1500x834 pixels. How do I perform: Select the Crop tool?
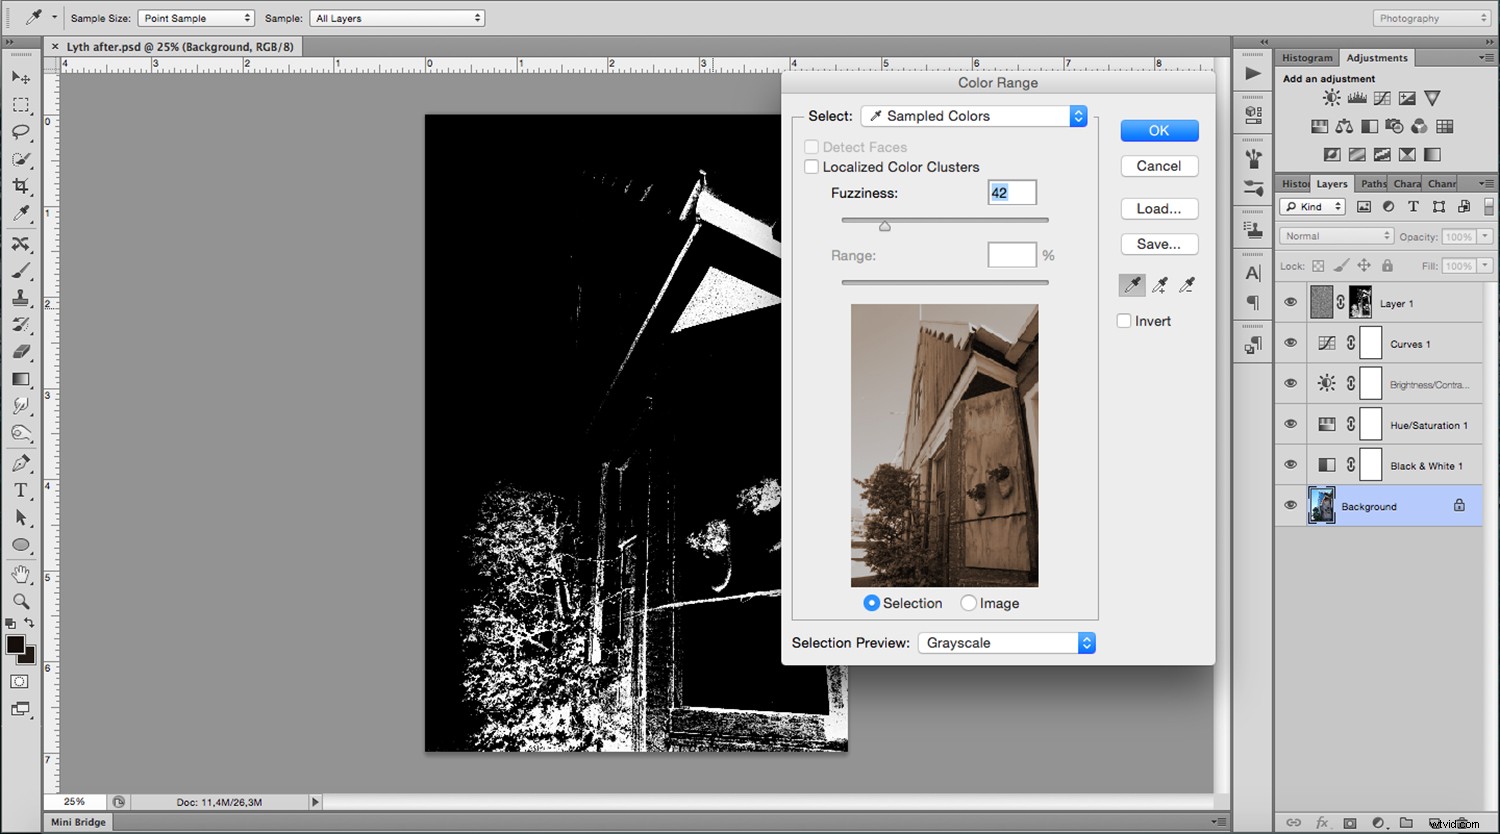tap(21, 187)
